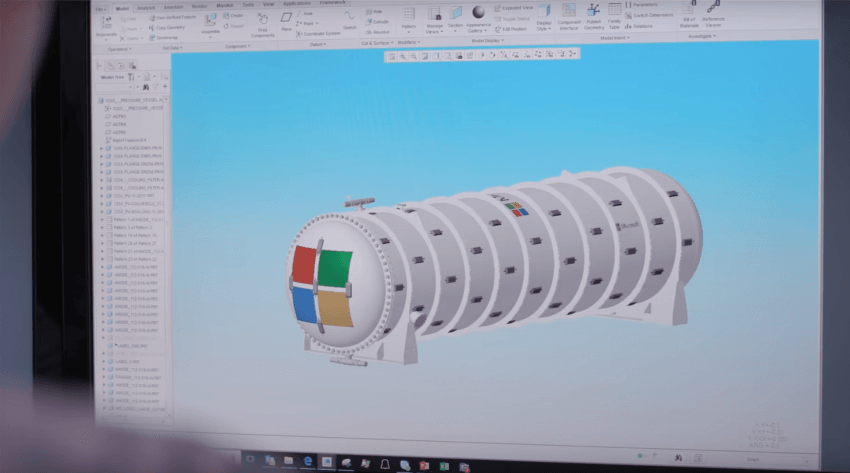Viewport: 850px width, 473px height.
Task: Click Copy Geometry
Action: (166, 28)
